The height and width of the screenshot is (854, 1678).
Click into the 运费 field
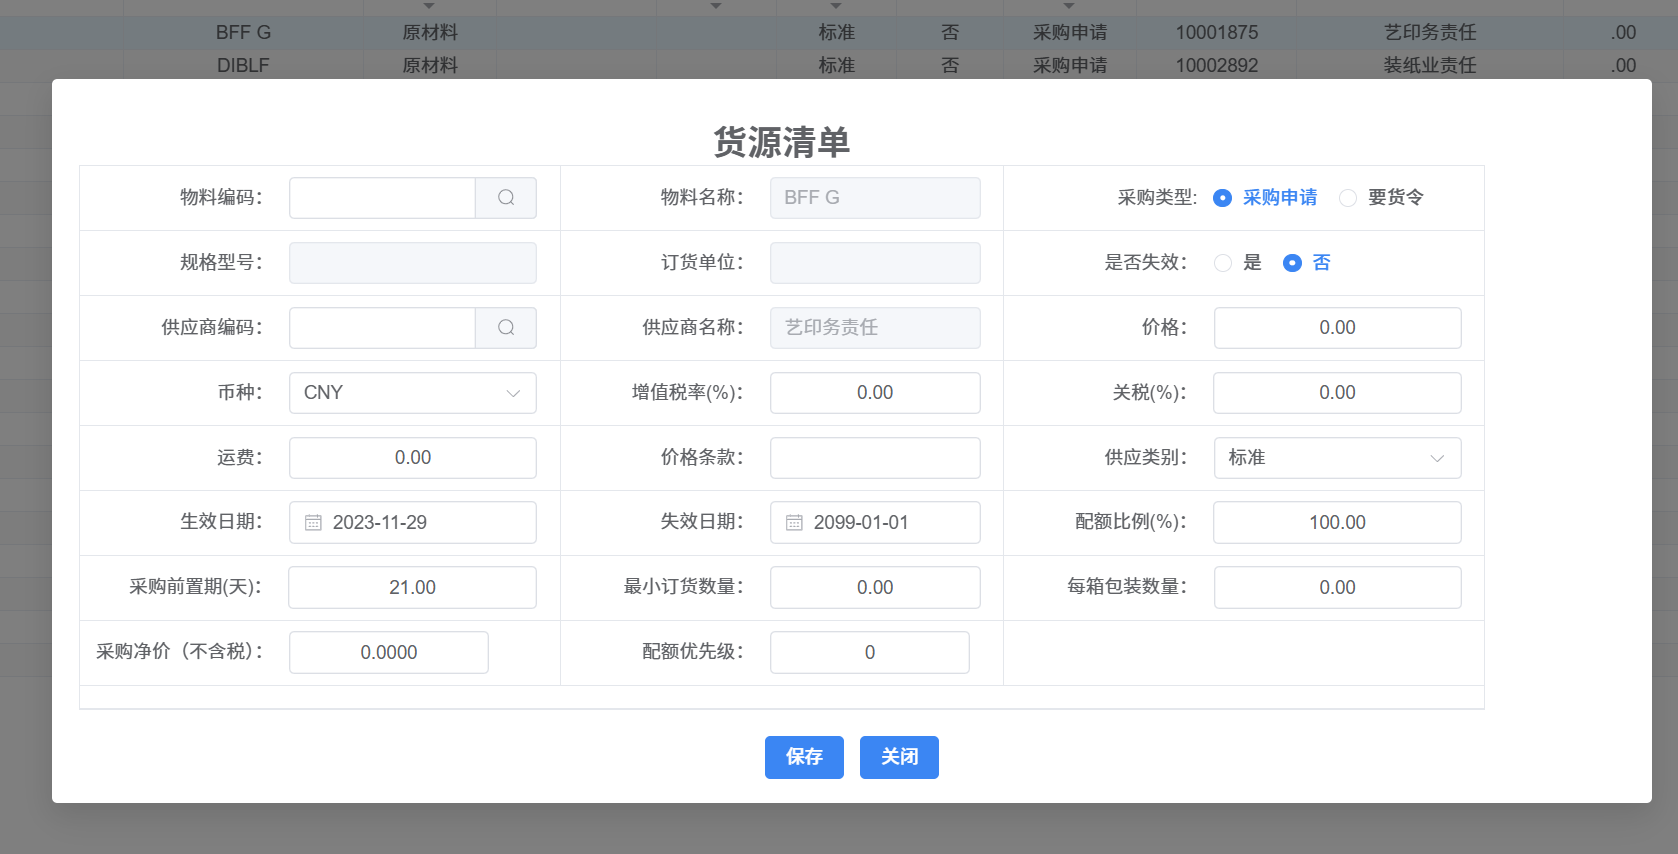point(412,458)
